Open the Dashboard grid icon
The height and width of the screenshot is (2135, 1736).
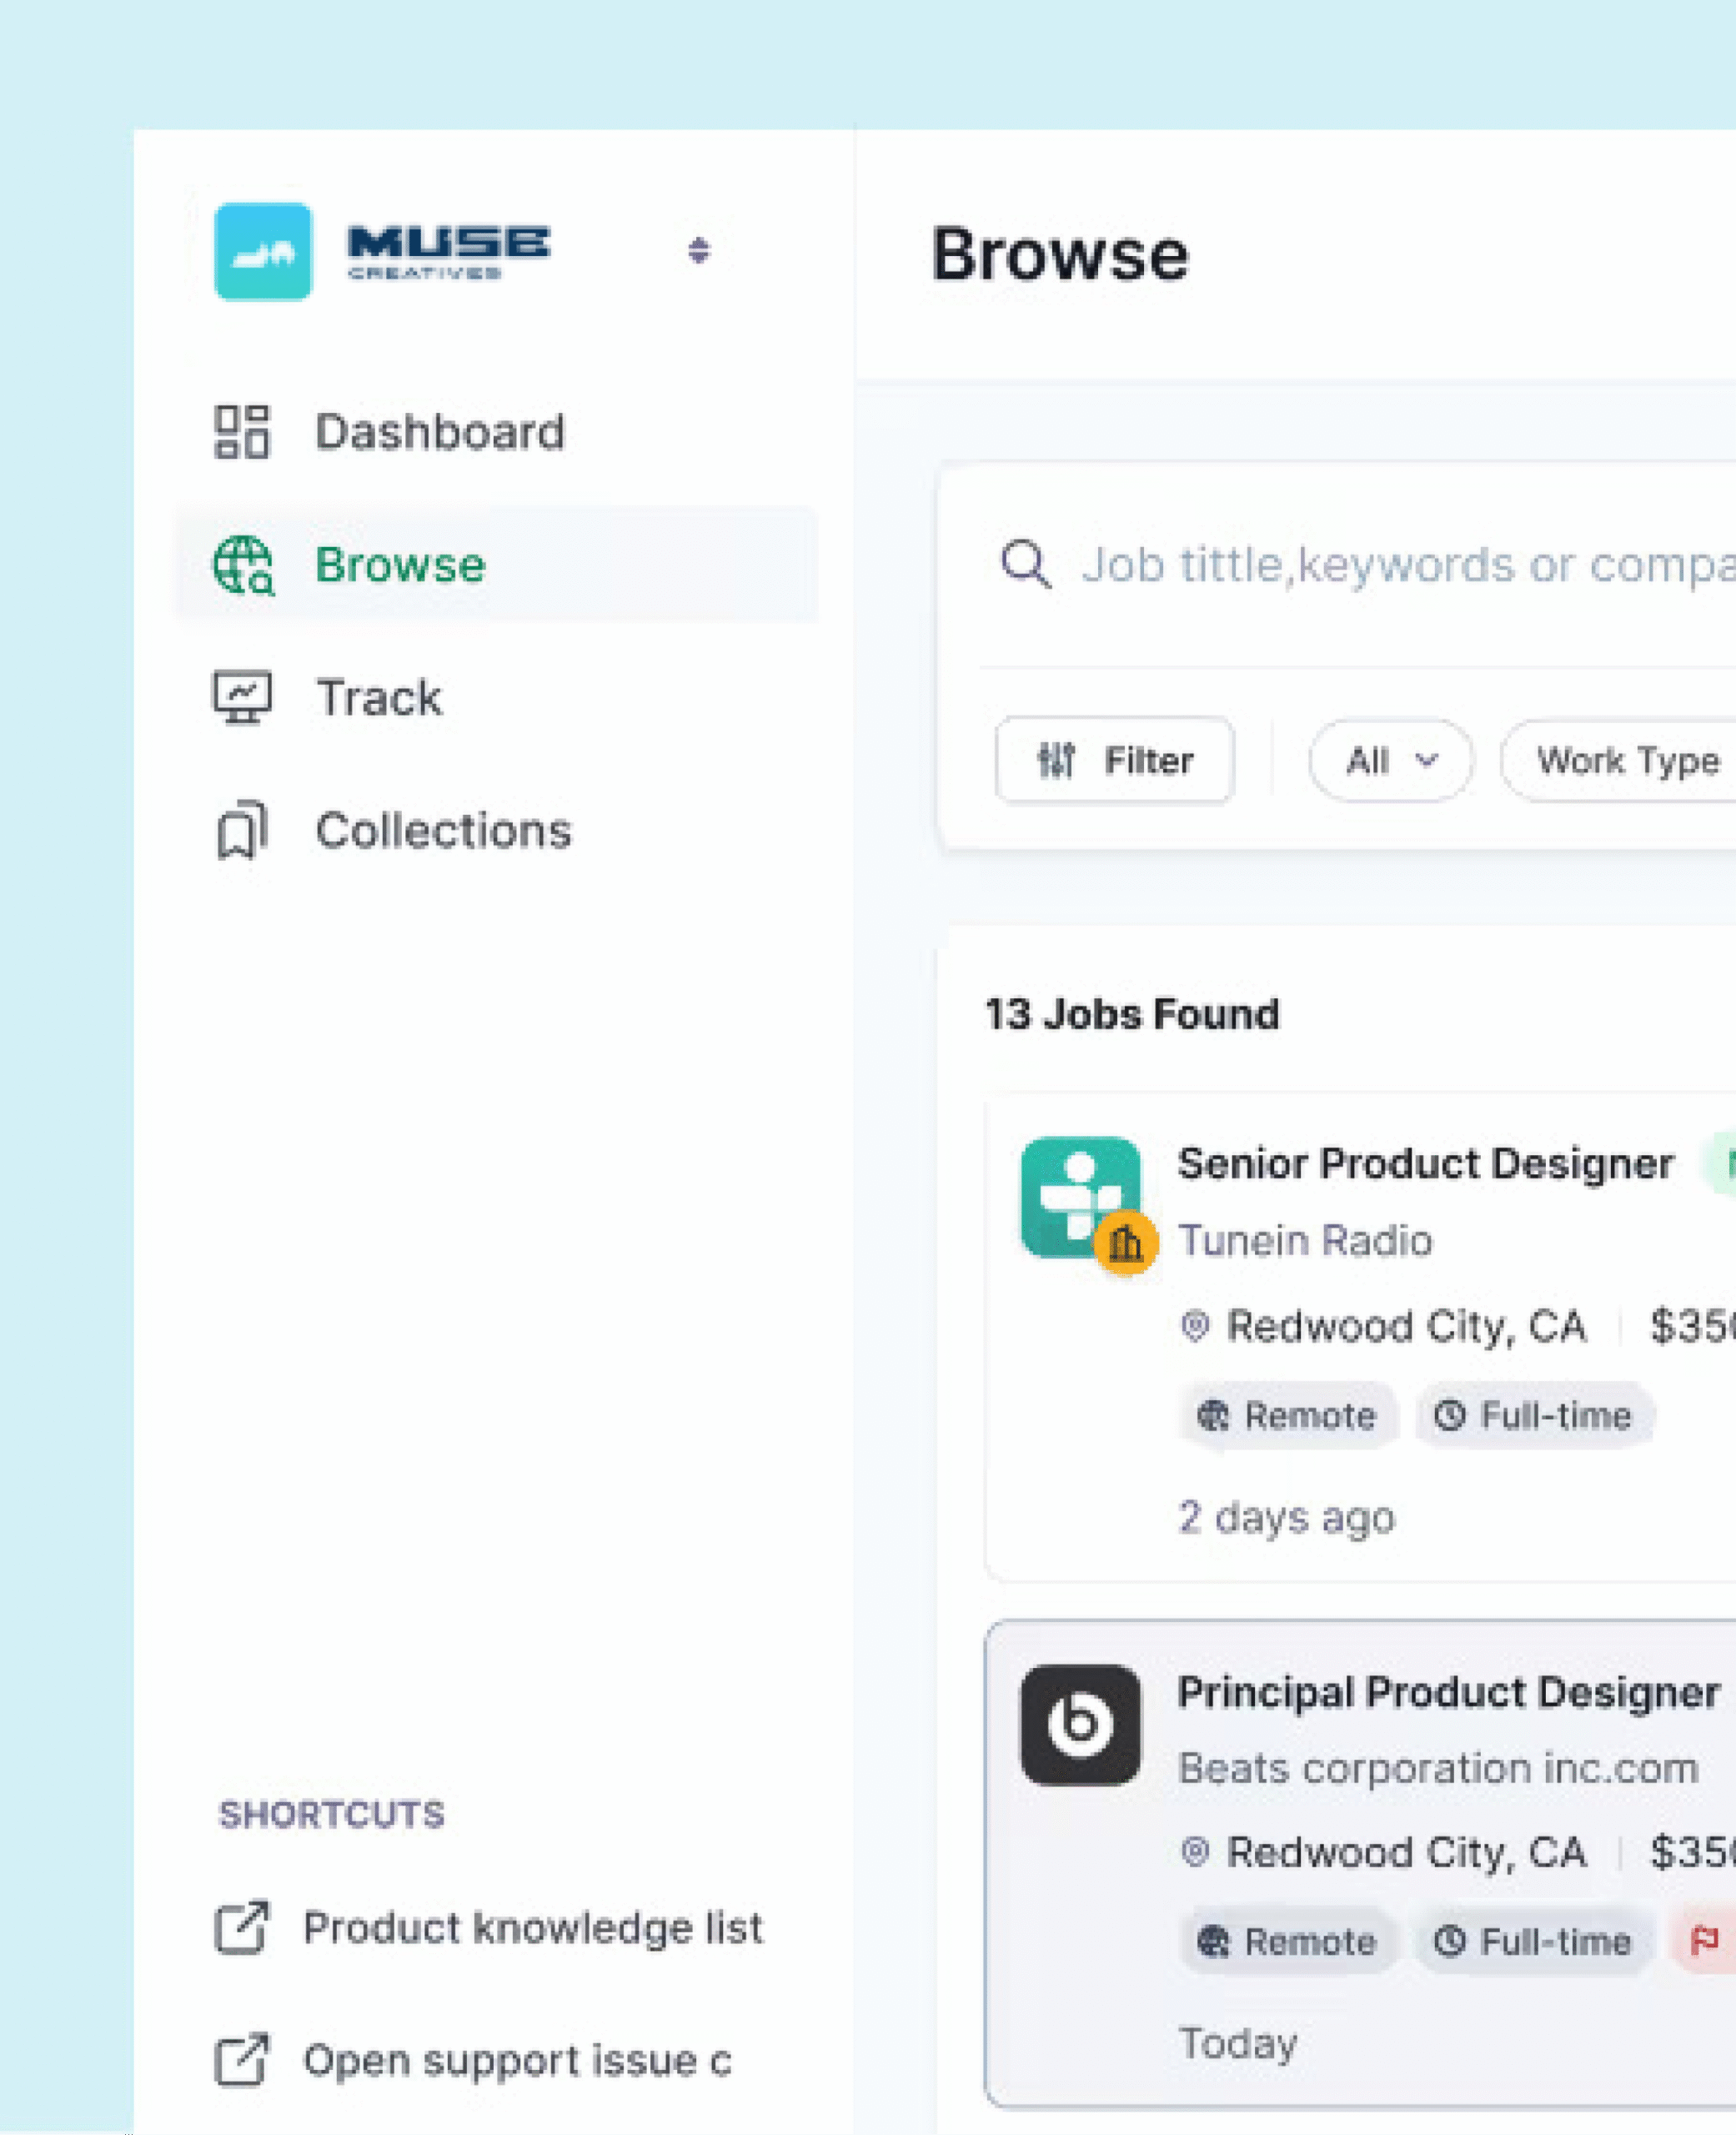[242, 432]
